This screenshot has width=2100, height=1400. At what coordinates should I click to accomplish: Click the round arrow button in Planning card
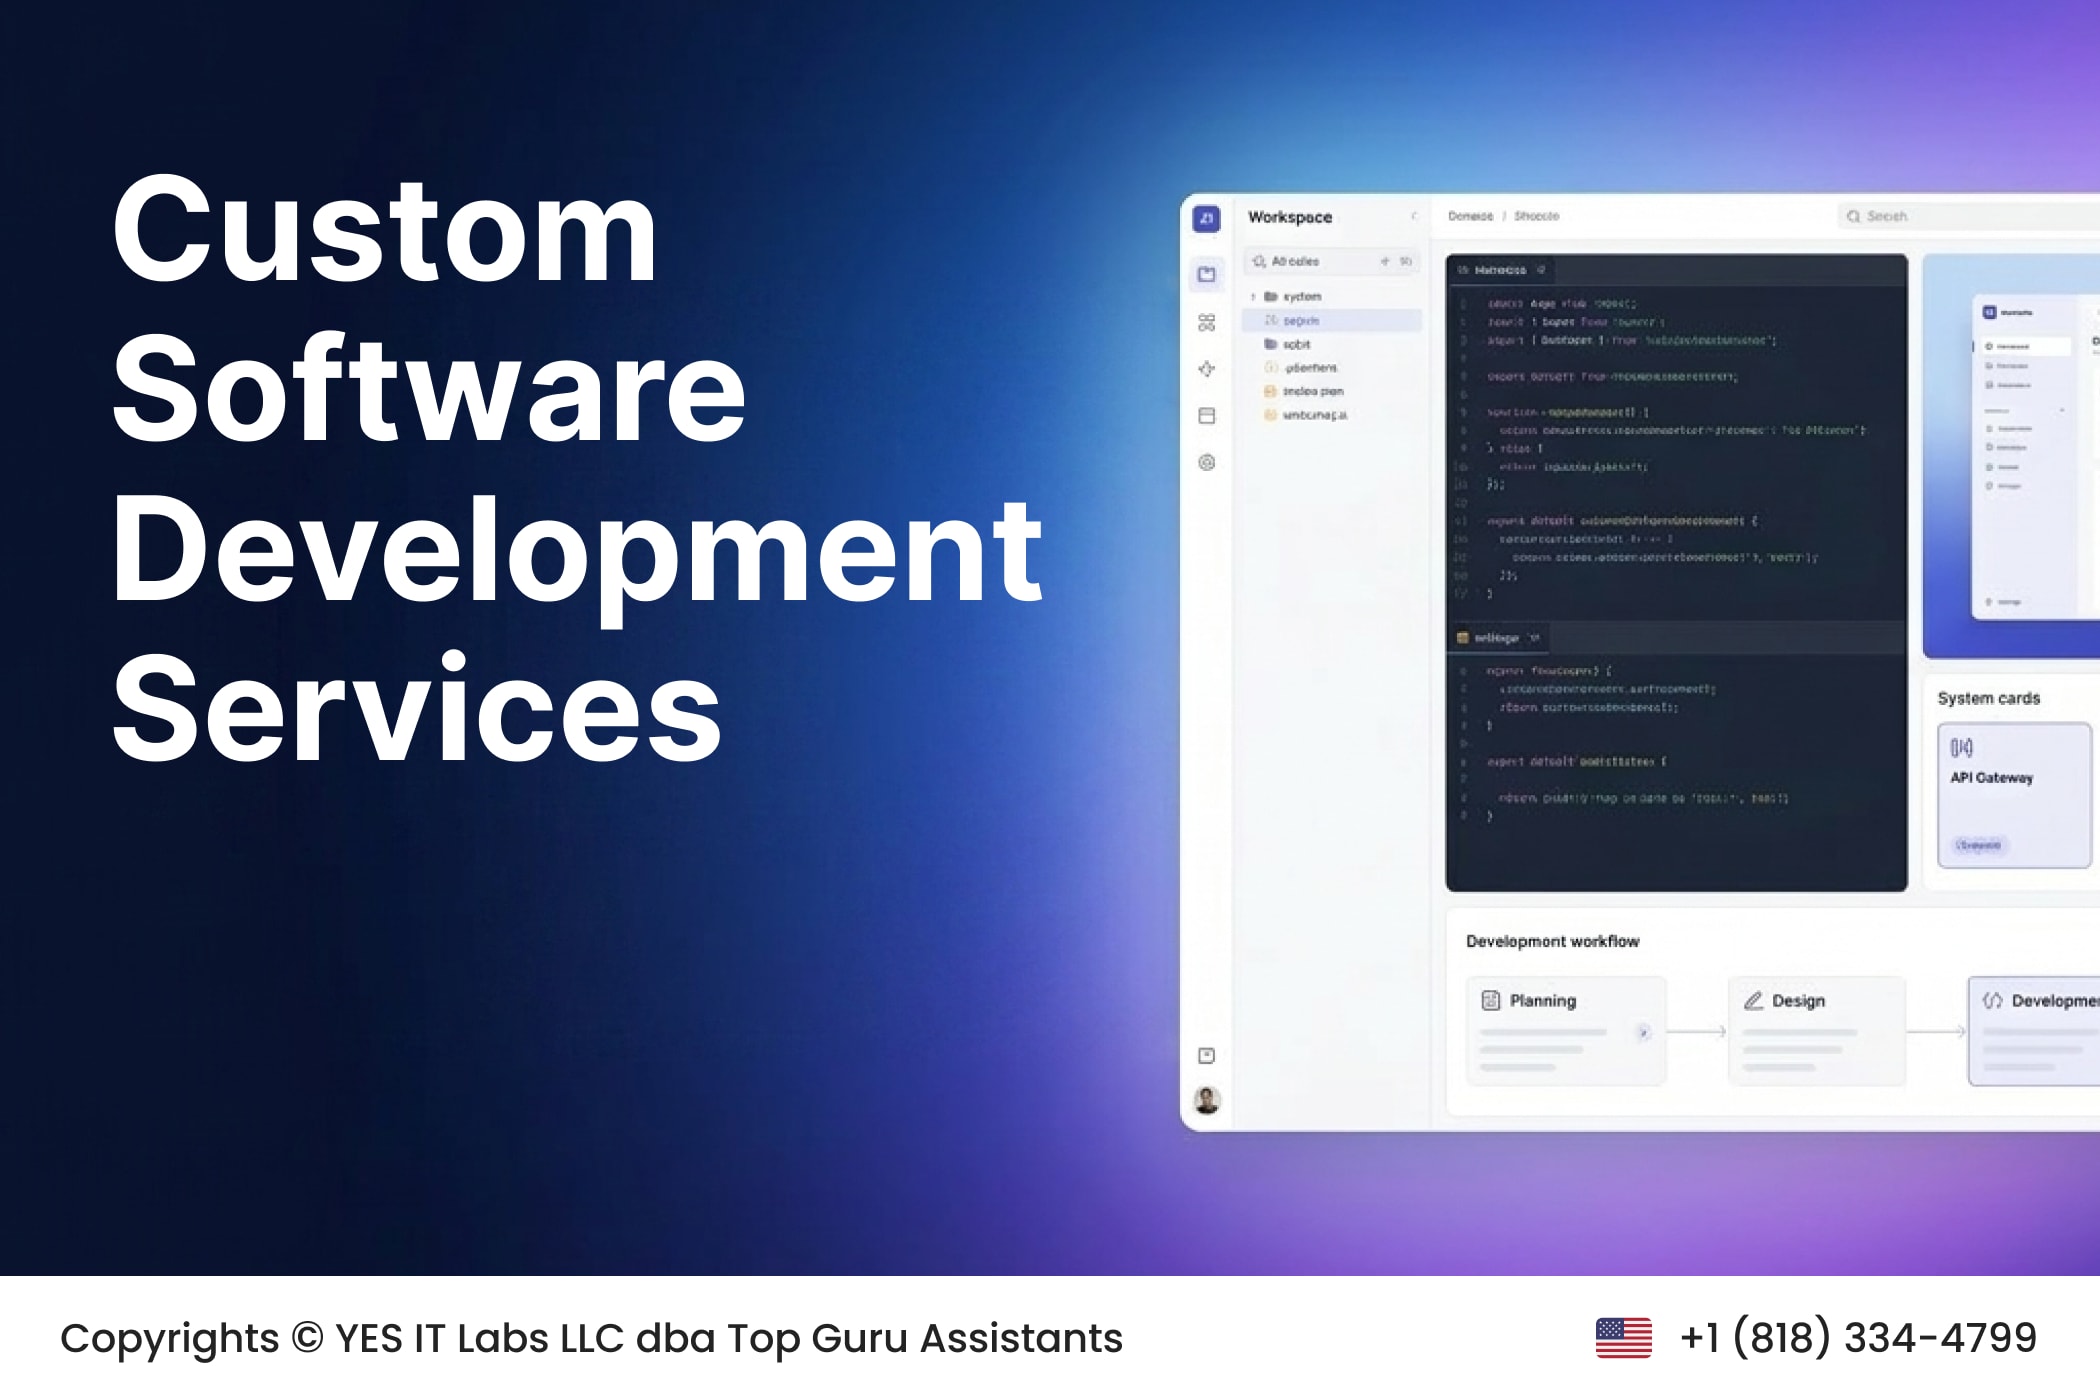click(x=1643, y=1032)
